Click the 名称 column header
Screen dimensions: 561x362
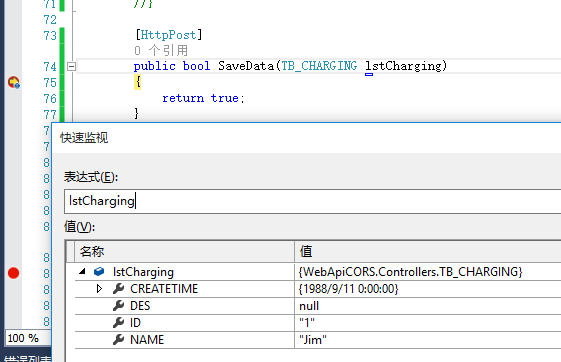point(185,251)
